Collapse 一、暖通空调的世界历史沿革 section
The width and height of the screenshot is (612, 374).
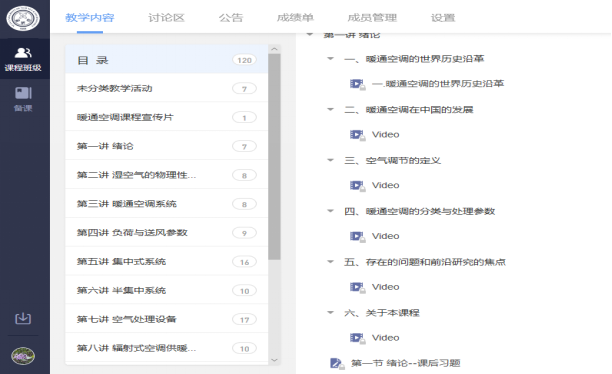click(330, 59)
